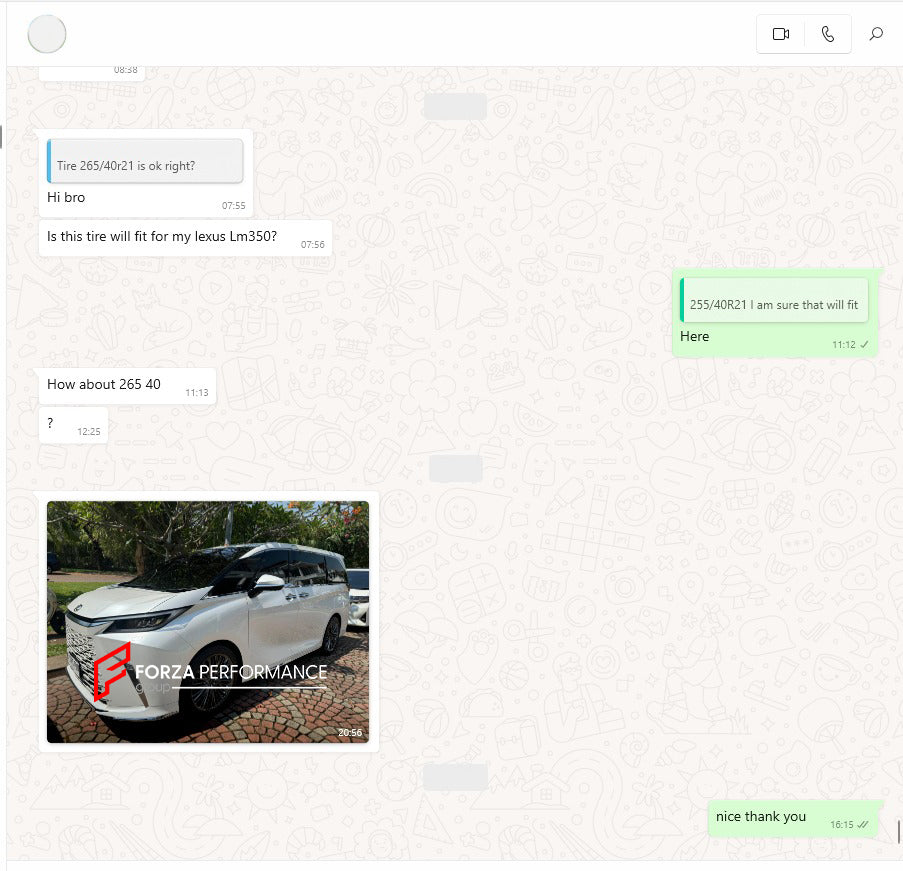Screen dimensions: 903x871
Task: Click the date label above "nice thank you"
Action: 455,777
